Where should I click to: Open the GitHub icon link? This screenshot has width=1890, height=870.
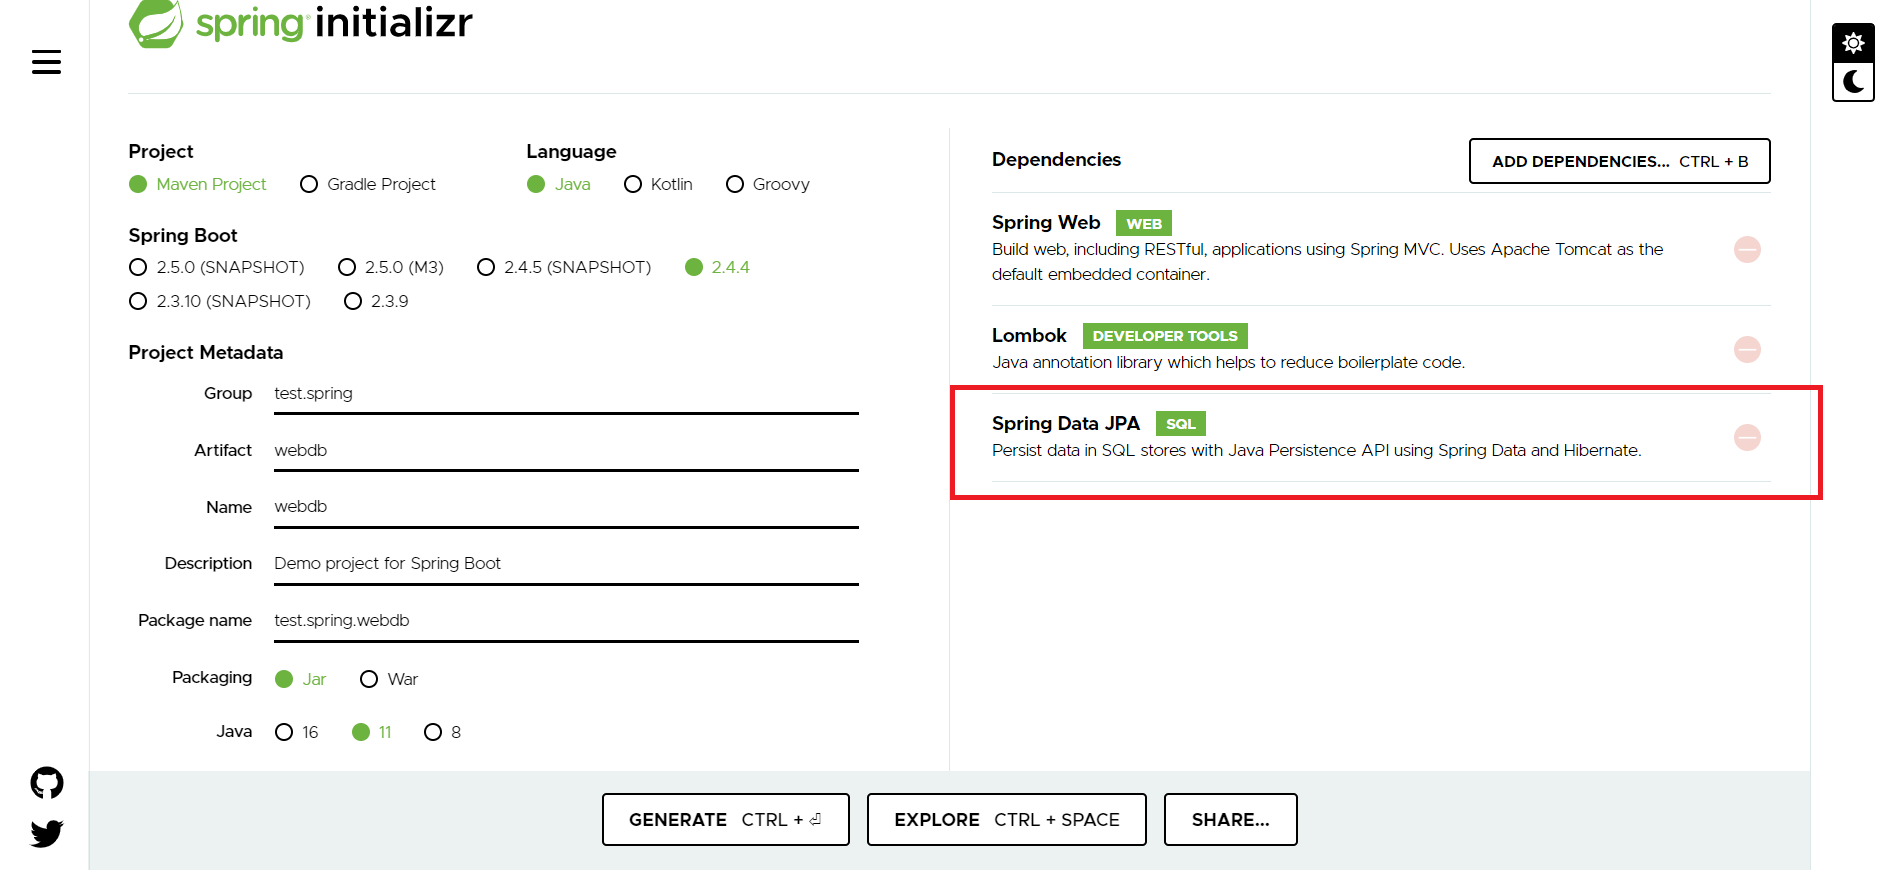point(47,783)
